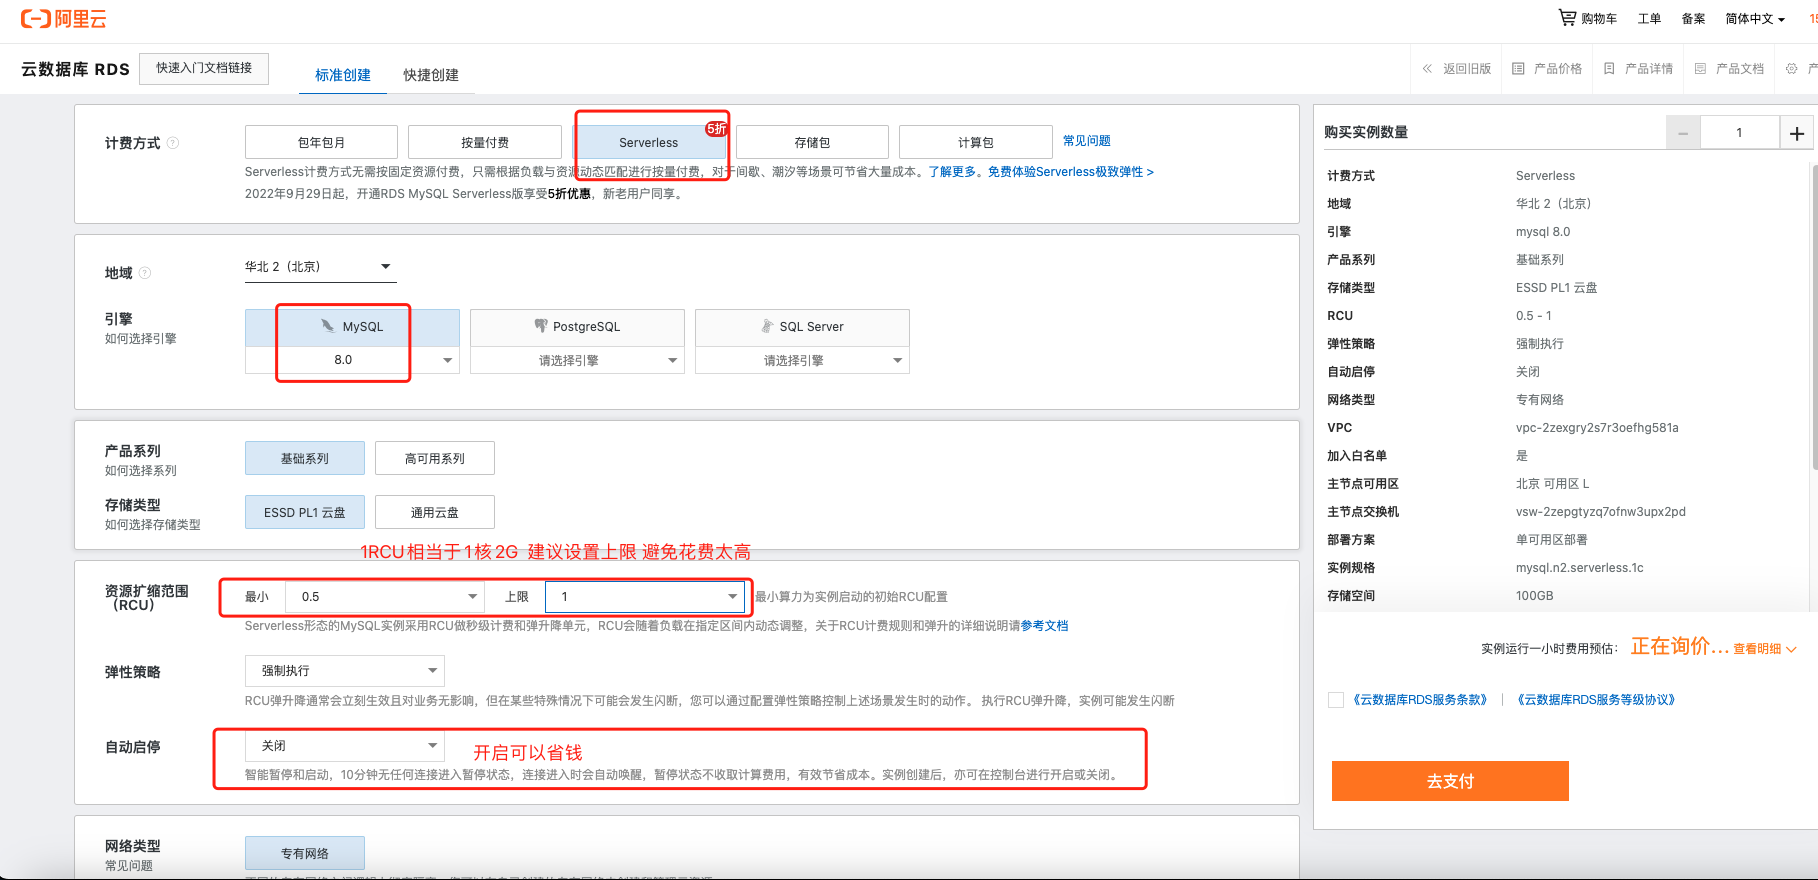Open 免费体验Serverless极致弹性 link
The width and height of the screenshot is (1818, 880).
click(1070, 172)
